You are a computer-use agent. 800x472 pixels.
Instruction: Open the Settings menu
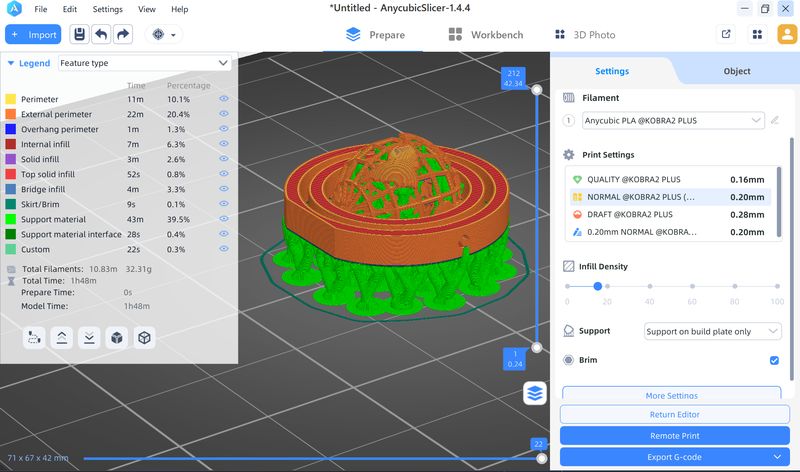tap(108, 9)
